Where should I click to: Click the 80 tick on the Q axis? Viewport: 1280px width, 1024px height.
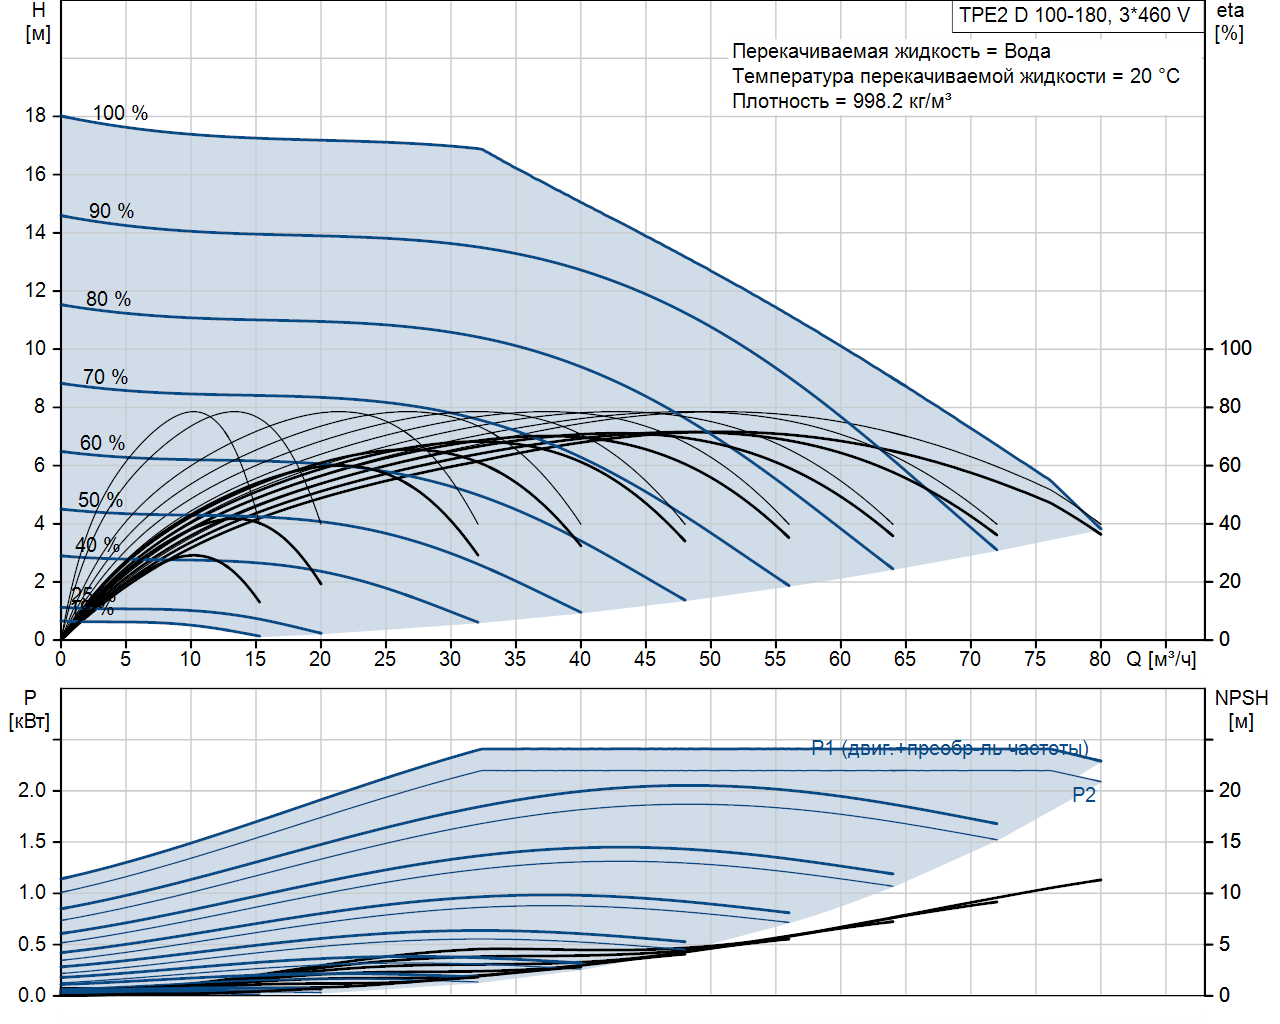coord(1100,659)
